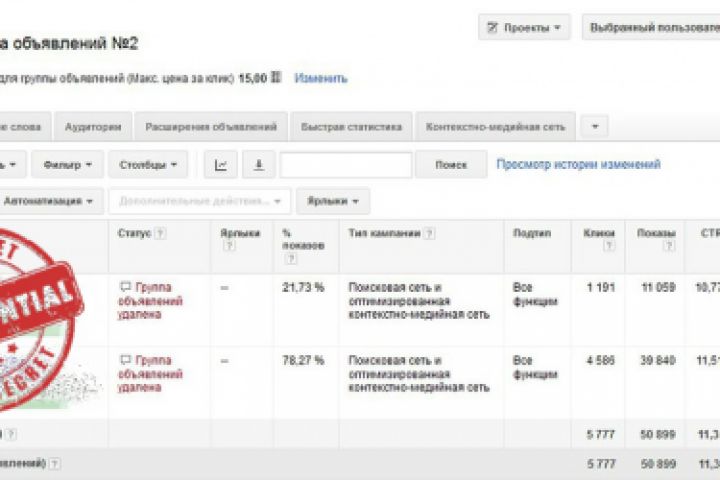Click status bubble icon in 78,27 % row
This screenshot has height=480, width=720.
coord(125,360)
